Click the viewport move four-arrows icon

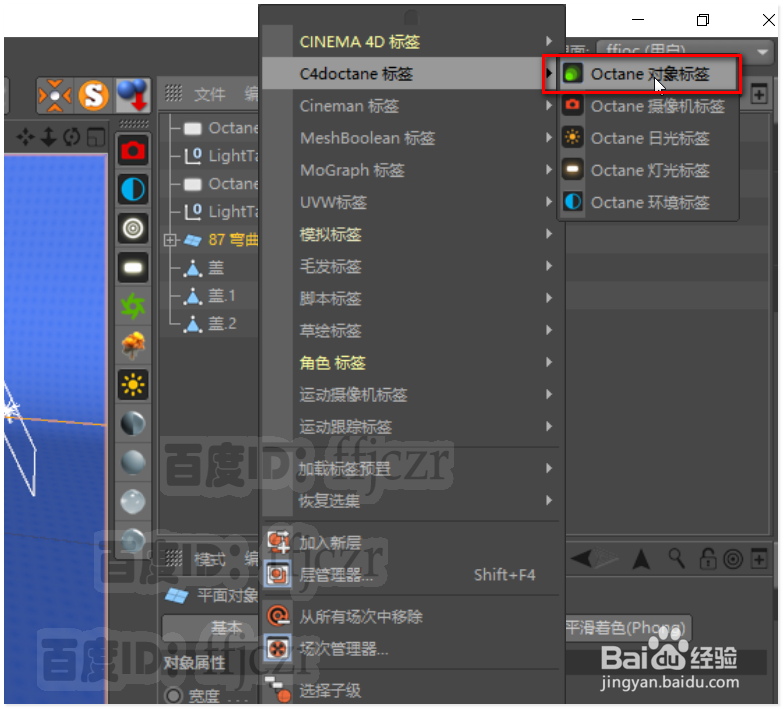25,137
